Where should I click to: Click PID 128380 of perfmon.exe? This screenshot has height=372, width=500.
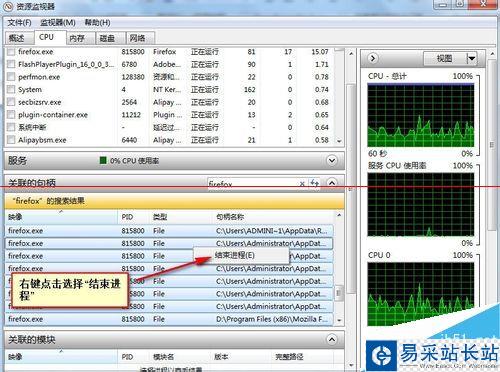133,77
